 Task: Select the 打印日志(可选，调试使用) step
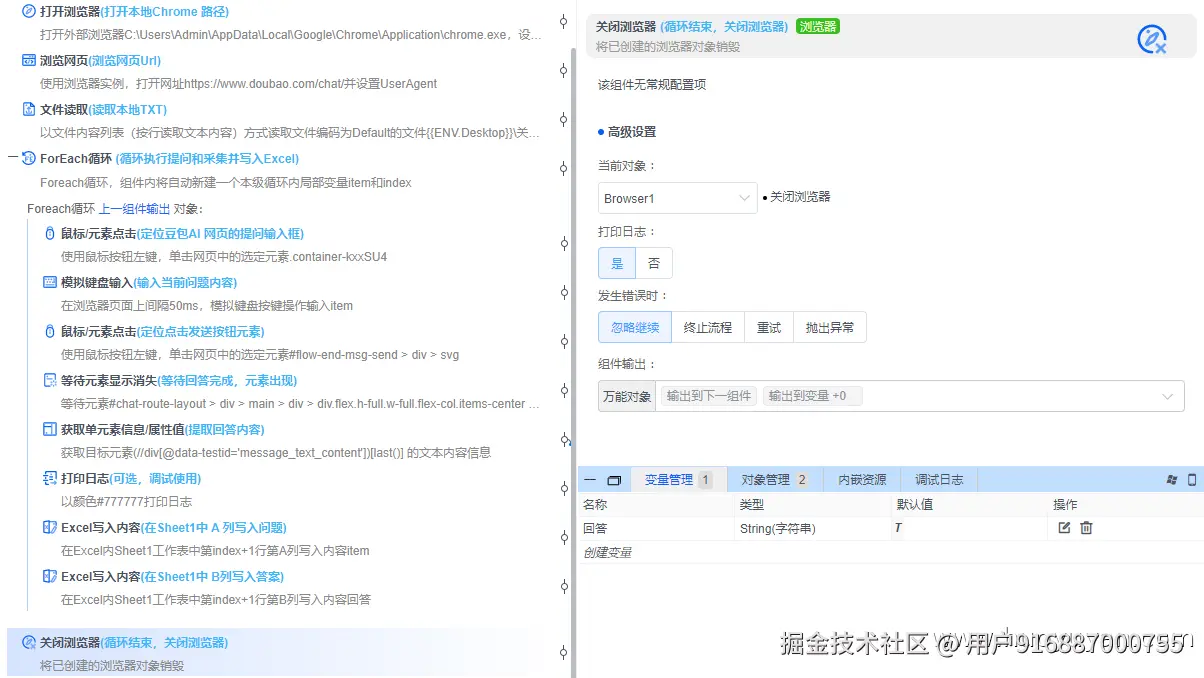tap(131, 478)
